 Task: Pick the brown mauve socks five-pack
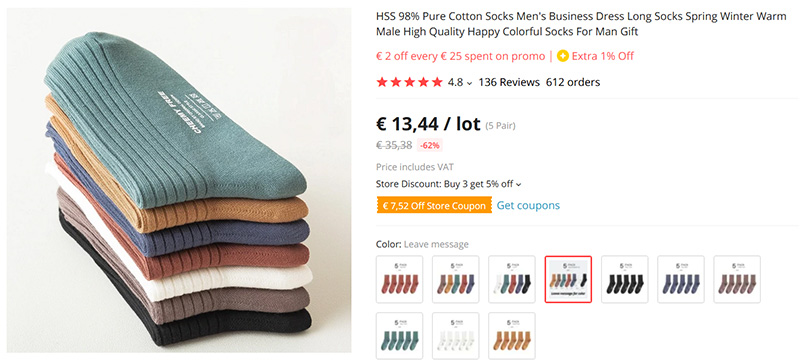pos(737,279)
